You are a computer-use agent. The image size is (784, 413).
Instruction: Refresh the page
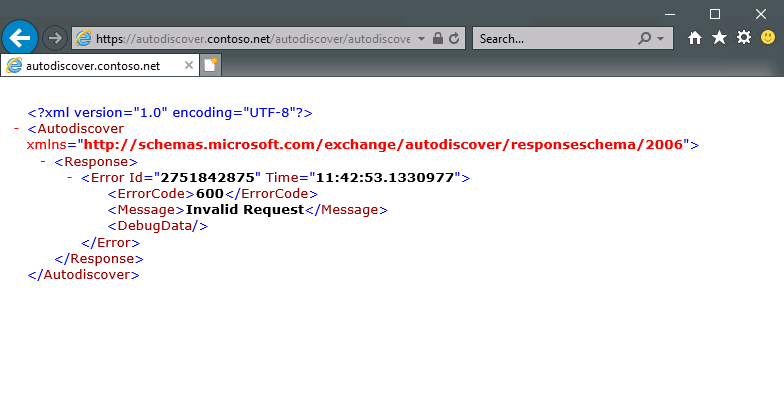click(454, 38)
